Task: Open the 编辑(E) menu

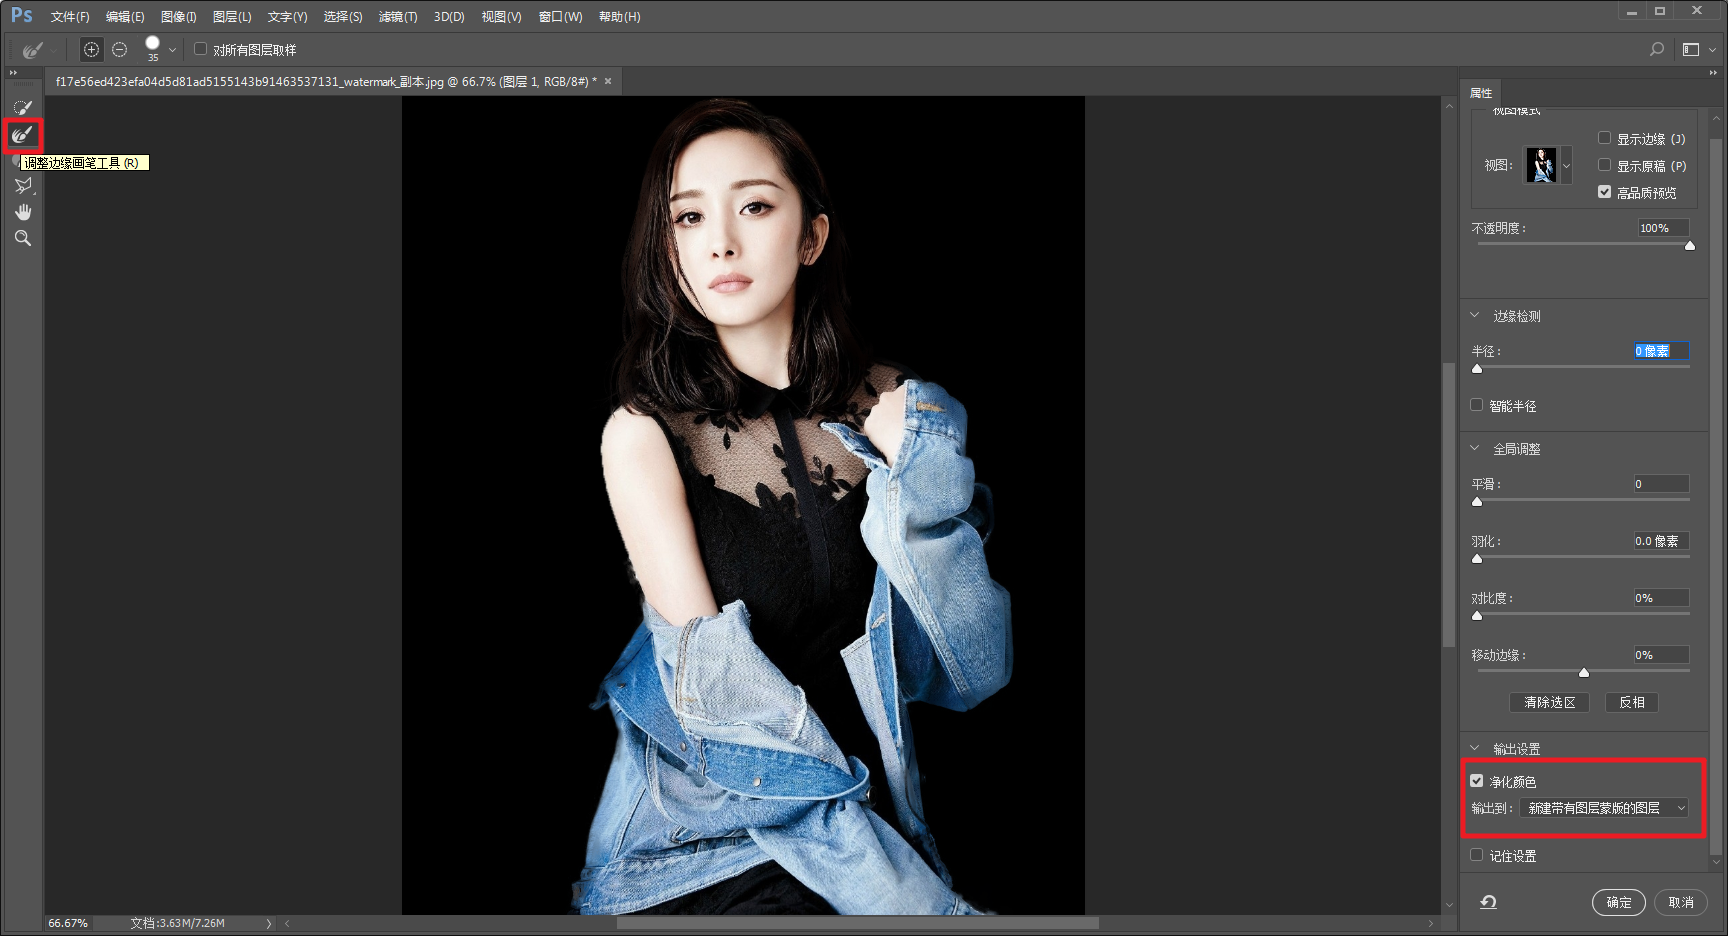Action: (125, 17)
